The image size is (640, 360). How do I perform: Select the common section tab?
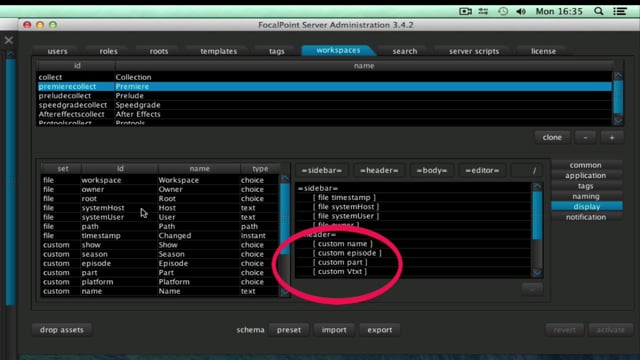coord(586,165)
